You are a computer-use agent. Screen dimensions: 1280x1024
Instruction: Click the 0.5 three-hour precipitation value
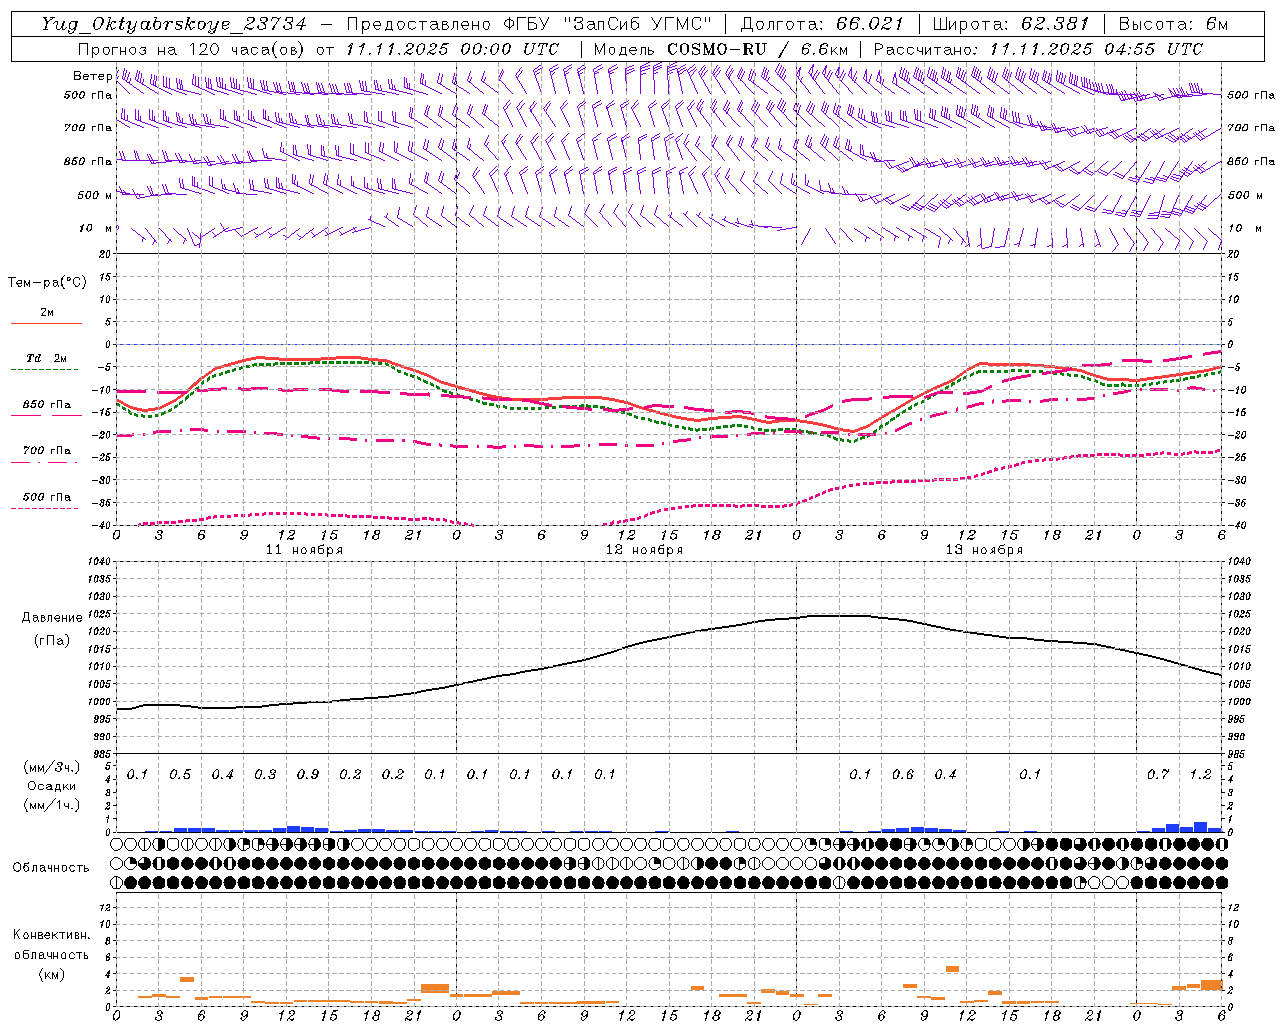tap(180, 774)
